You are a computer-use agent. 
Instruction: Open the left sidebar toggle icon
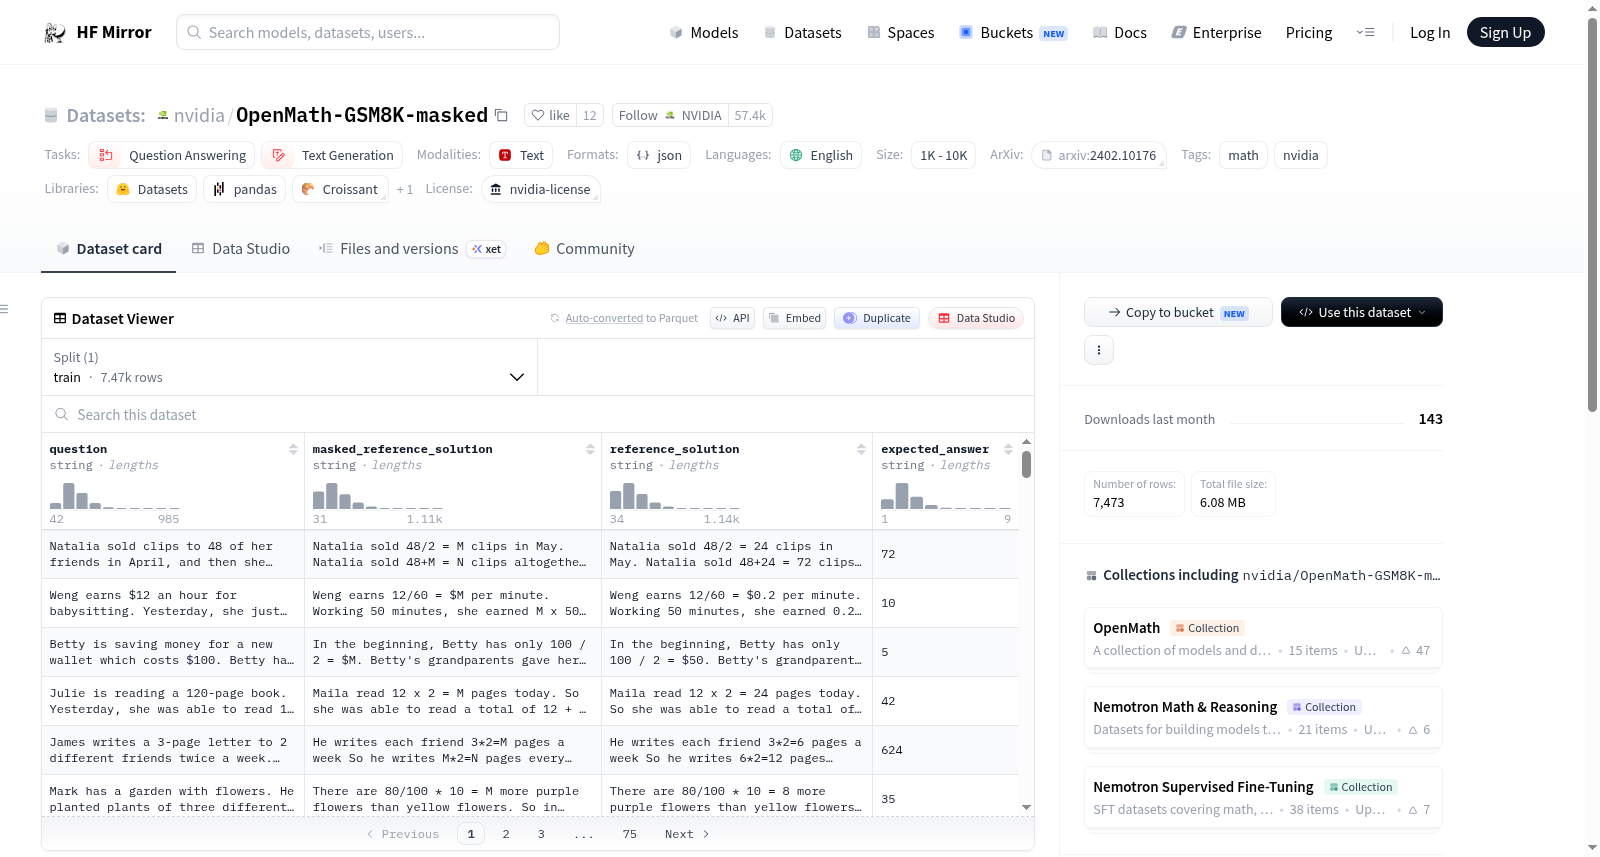pos(5,309)
